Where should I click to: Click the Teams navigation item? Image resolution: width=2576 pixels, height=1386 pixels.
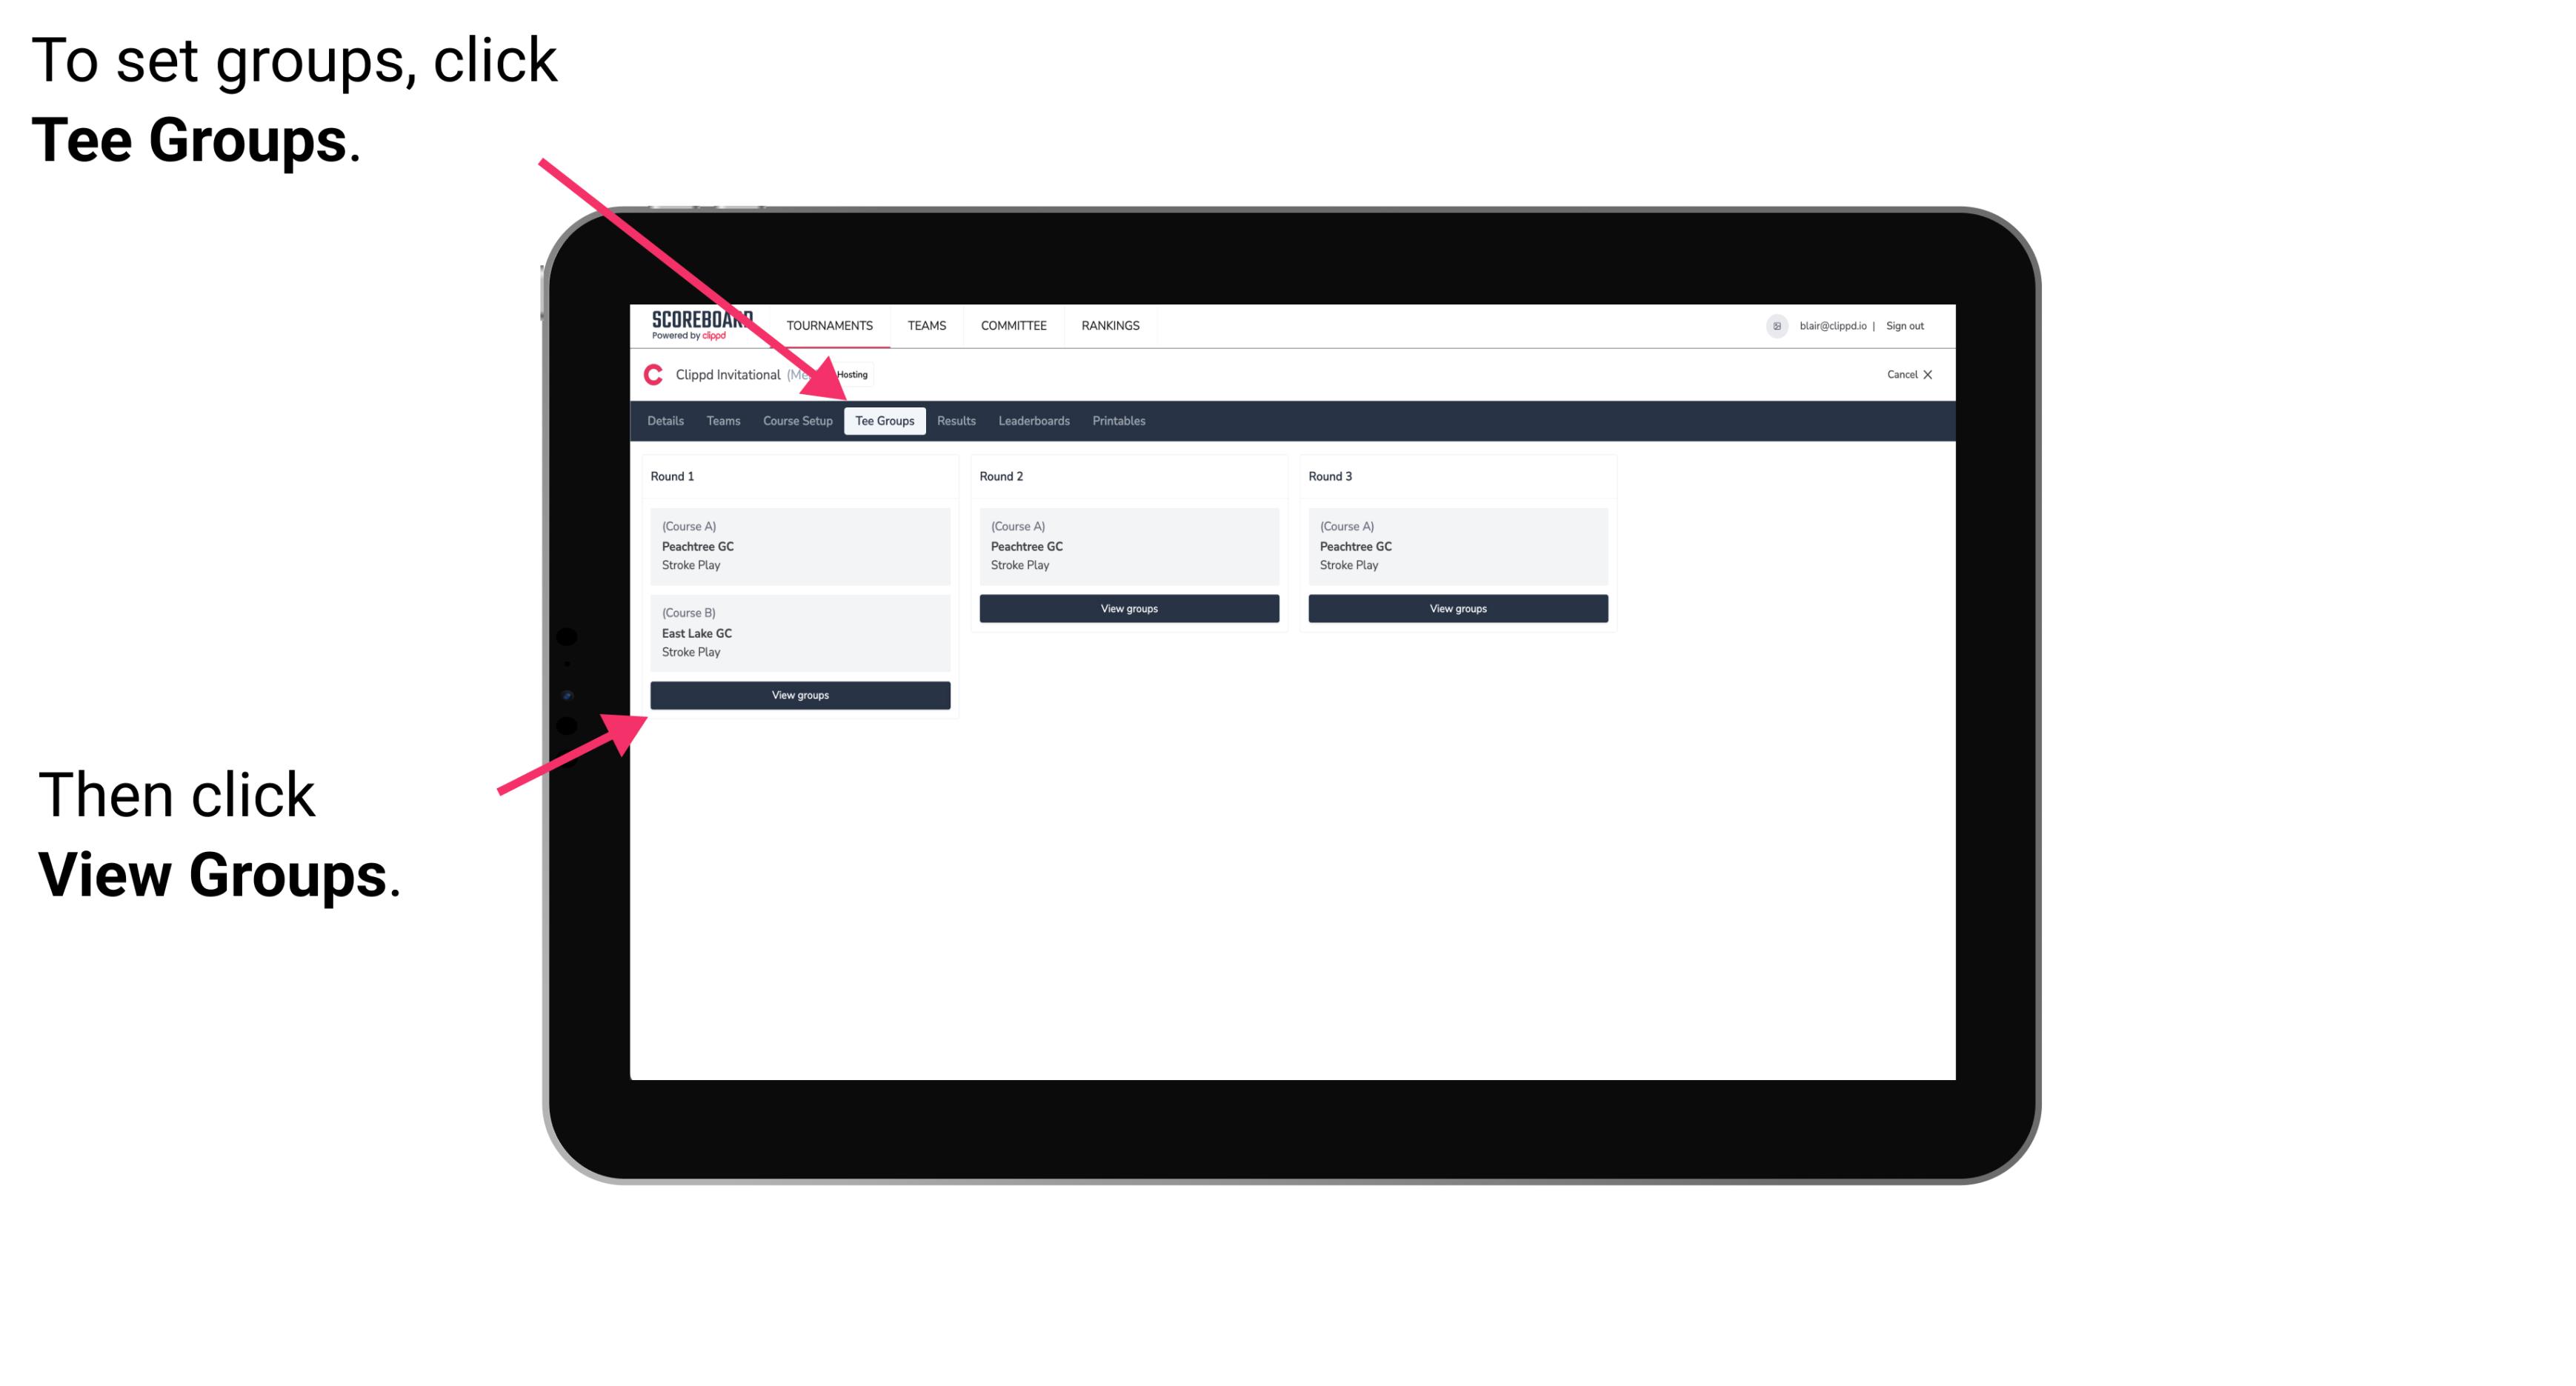(722, 422)
